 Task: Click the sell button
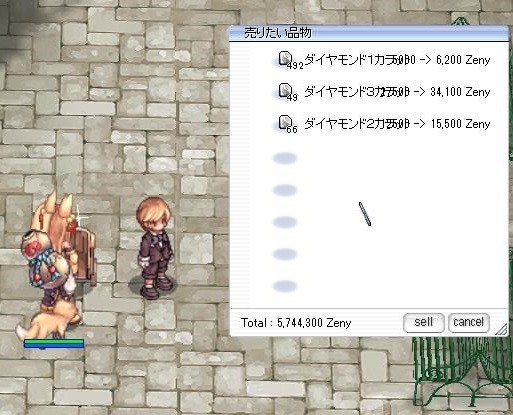tap(423, 322)
